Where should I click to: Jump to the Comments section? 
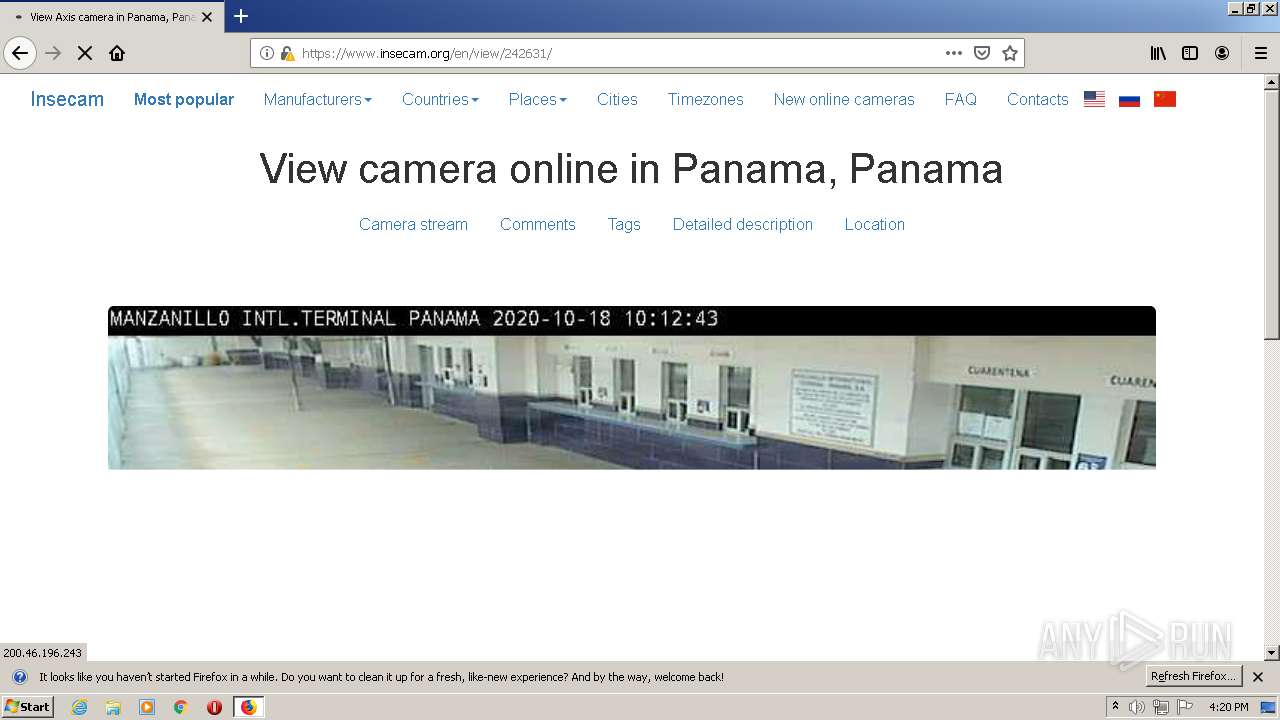pos(537,224)
